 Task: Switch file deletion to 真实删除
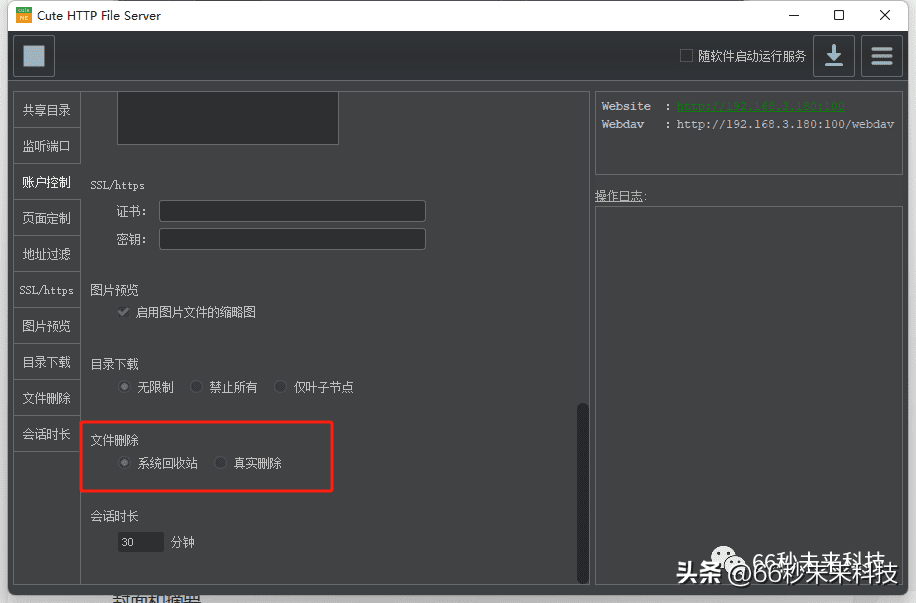point(220,462)
